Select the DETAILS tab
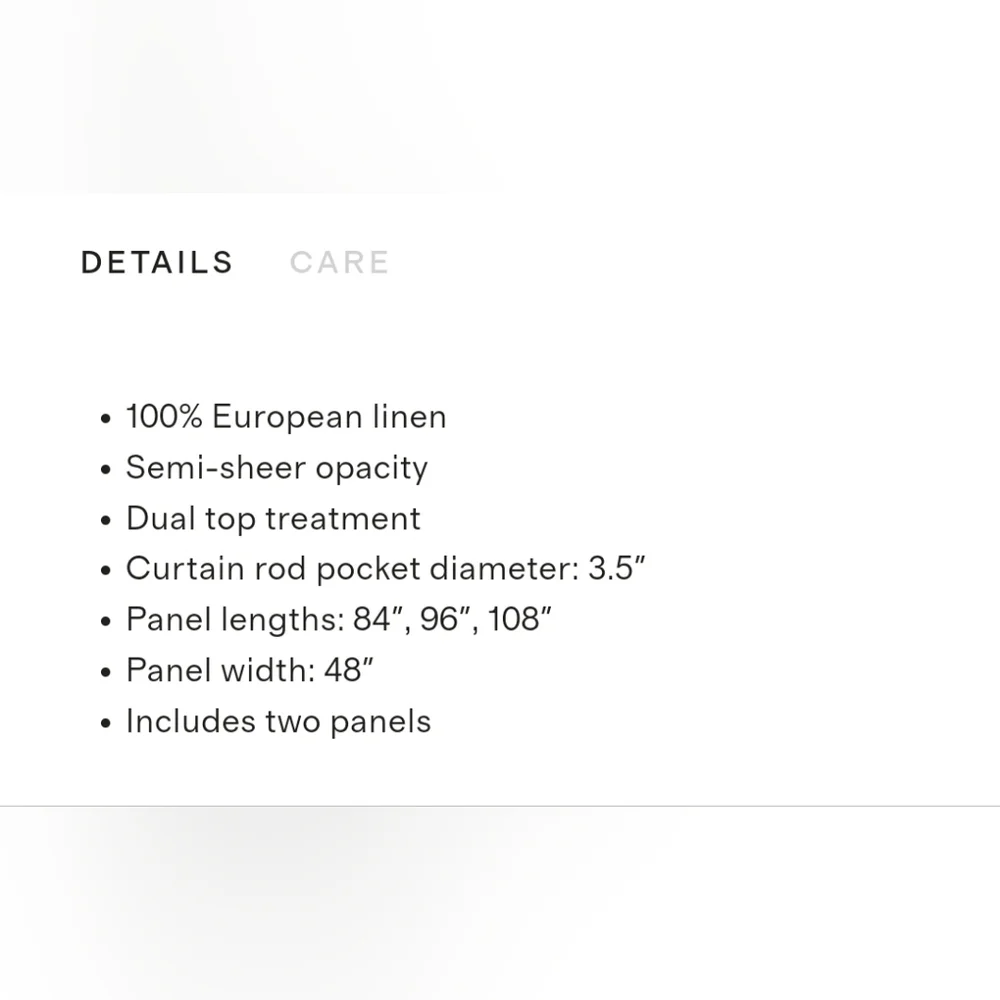The image size is (1000, 1000). (x=157, y=262)
